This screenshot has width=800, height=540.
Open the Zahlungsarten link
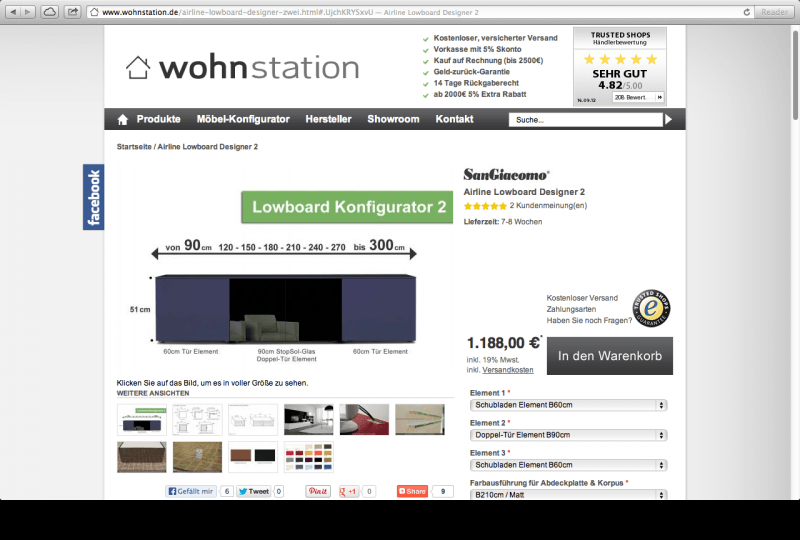(x=571, y=309)
